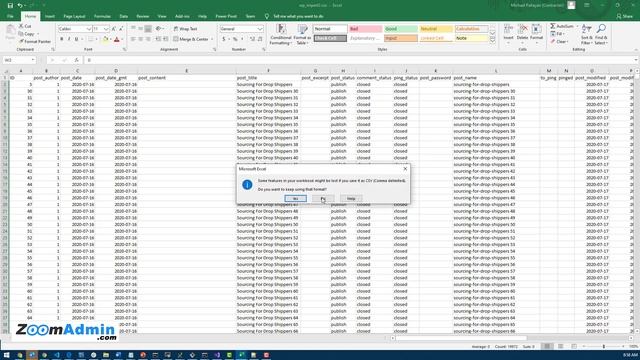Click Merge & Center
This screenshot has height=360, width=640.
point(191,39)
